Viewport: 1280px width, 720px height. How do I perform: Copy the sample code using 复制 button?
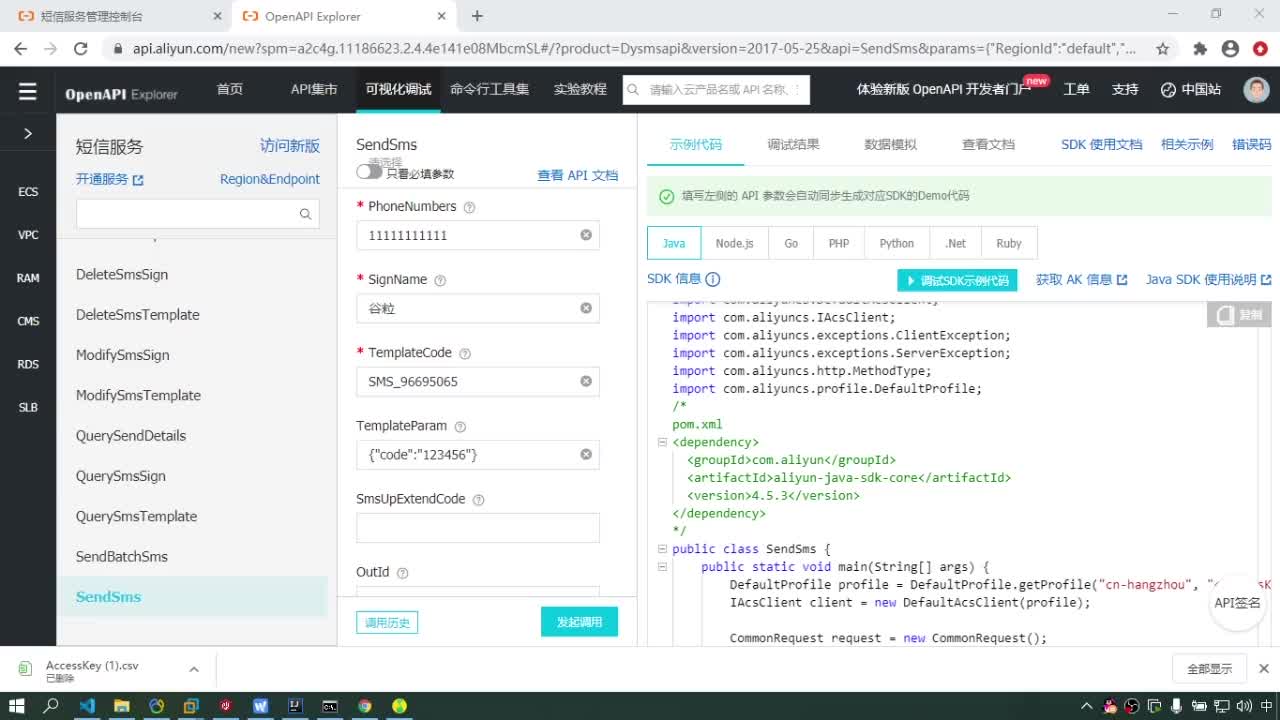pos(1240,314)
